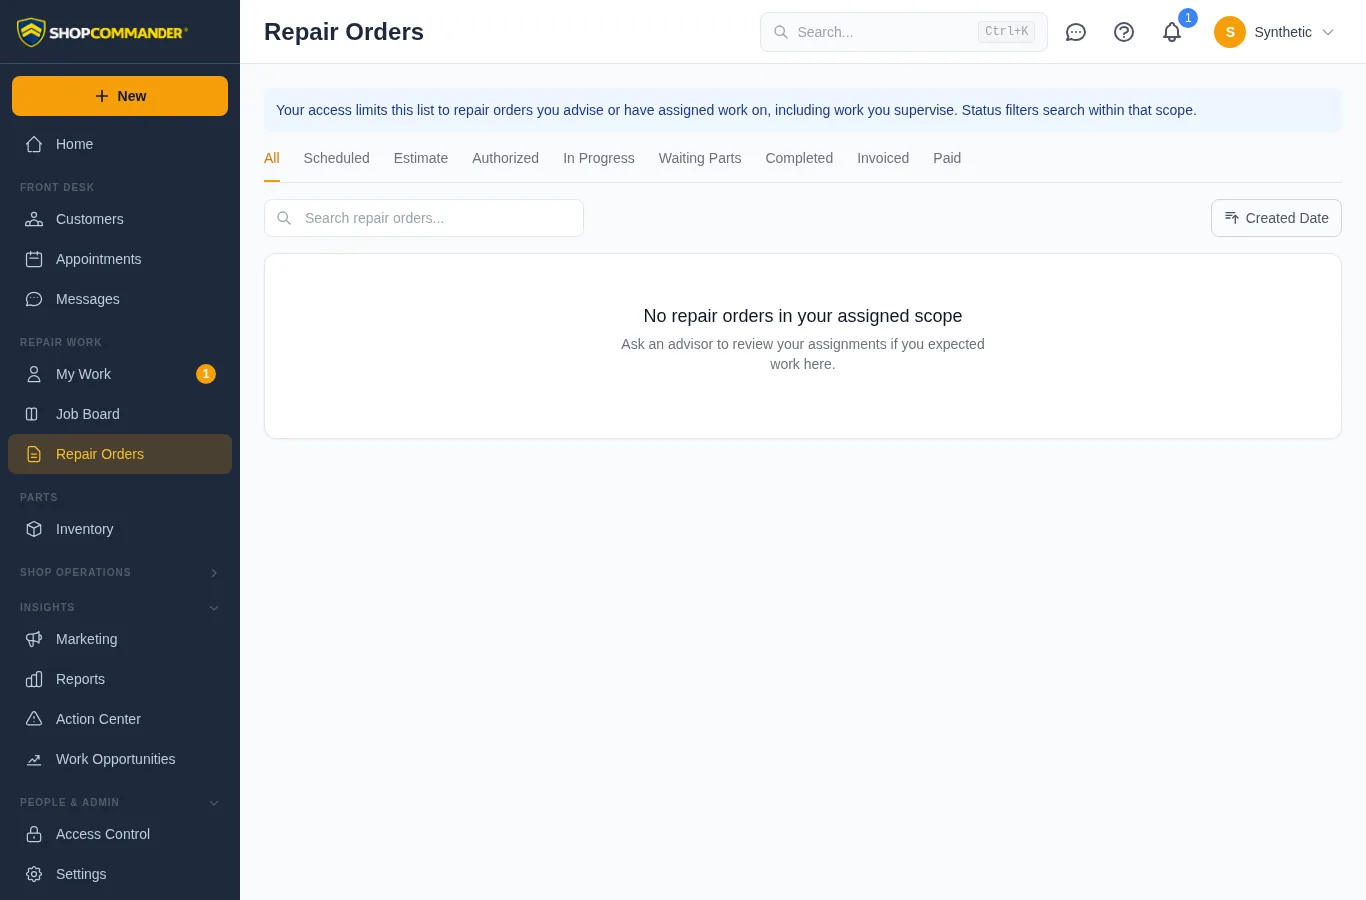The height and width of the screenshot is (900, 1366).
Task: Click the Work Opportunities trend icon
Action: (34, 759)
